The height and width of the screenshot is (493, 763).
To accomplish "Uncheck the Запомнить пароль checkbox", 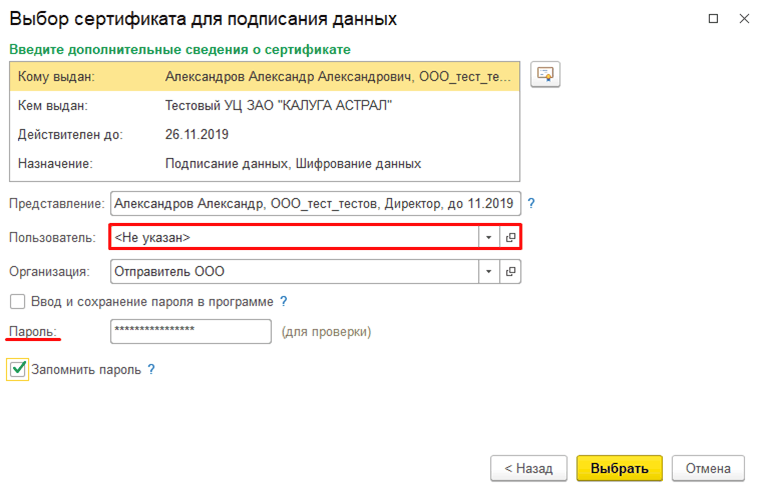I will pyautogui.click(x=18, y=369).
